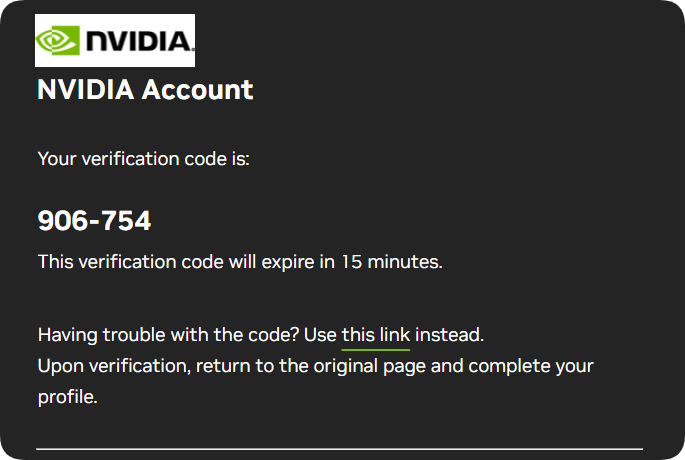The image size is (685, 460).
Task: Click the code expiry notice sentence
Action: click(x=239, y=262)
